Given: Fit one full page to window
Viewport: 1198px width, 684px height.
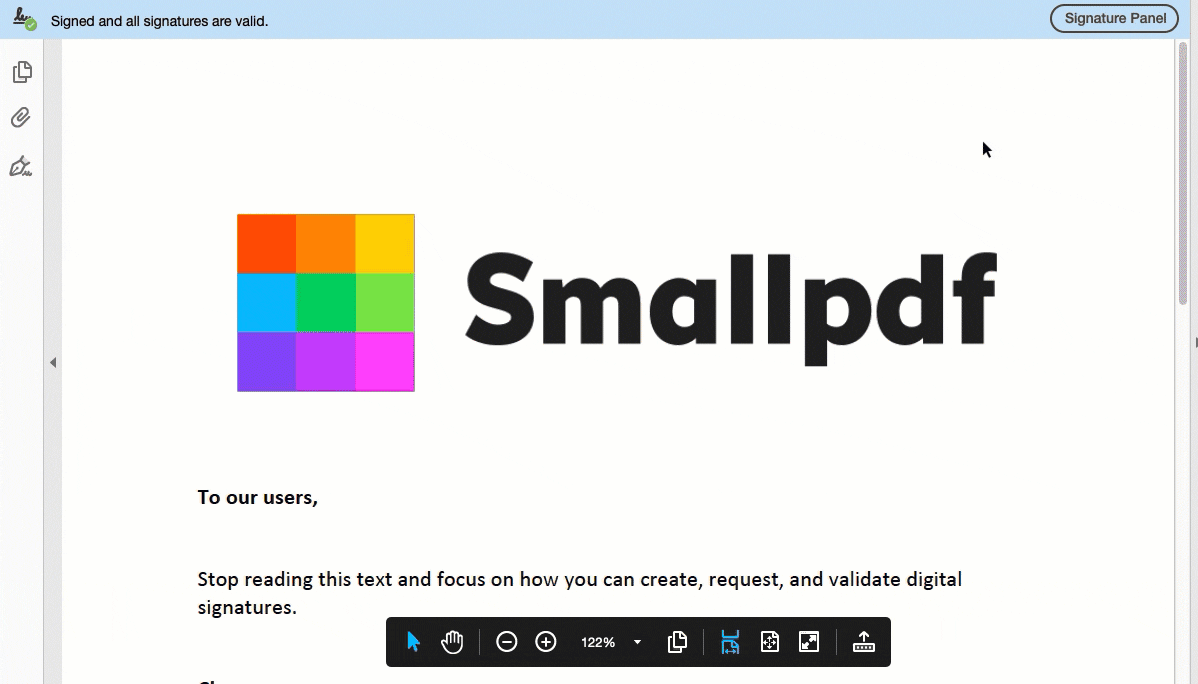Looking at the screenshot, I should [769, 642].
